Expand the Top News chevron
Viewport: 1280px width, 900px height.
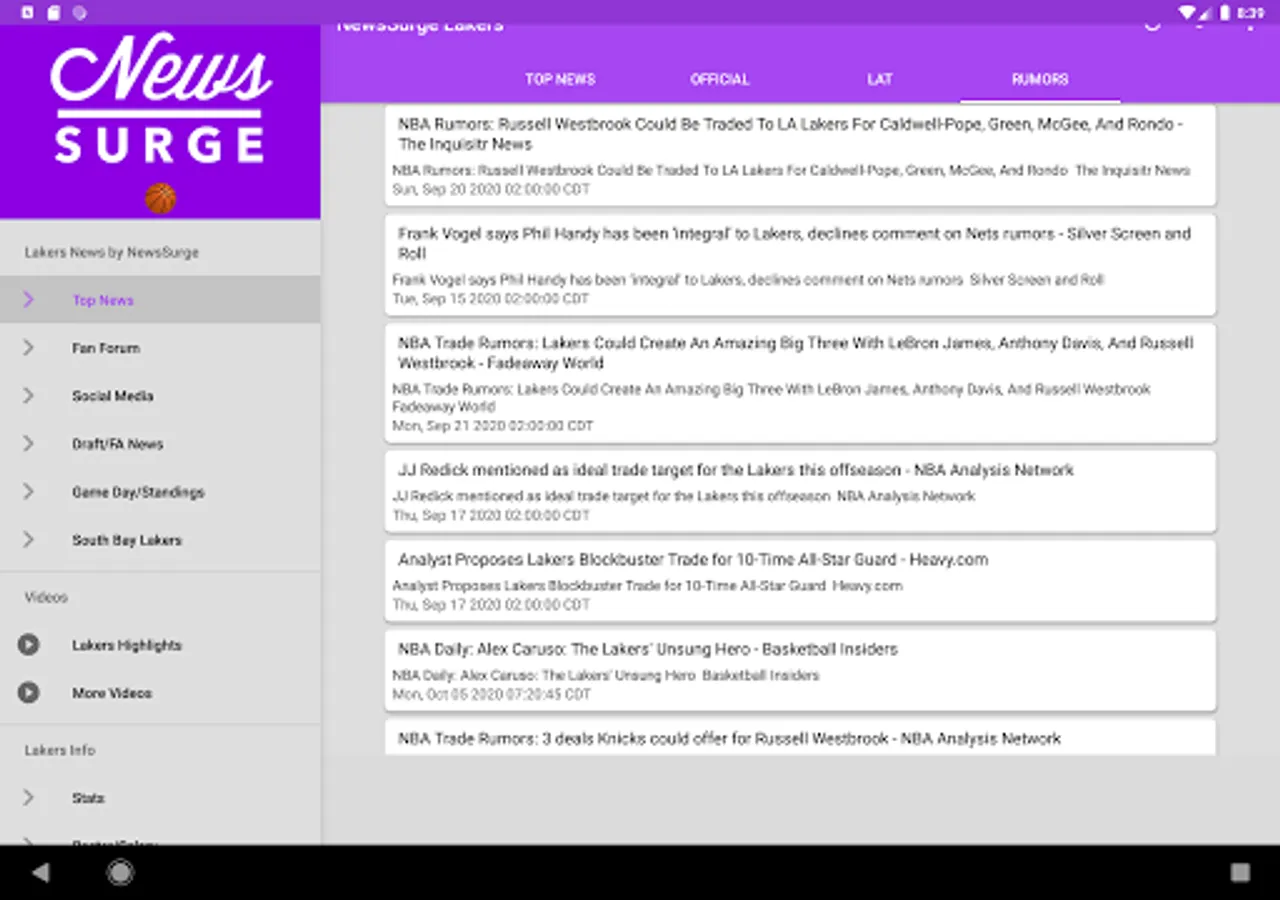[x=28, y=300]
